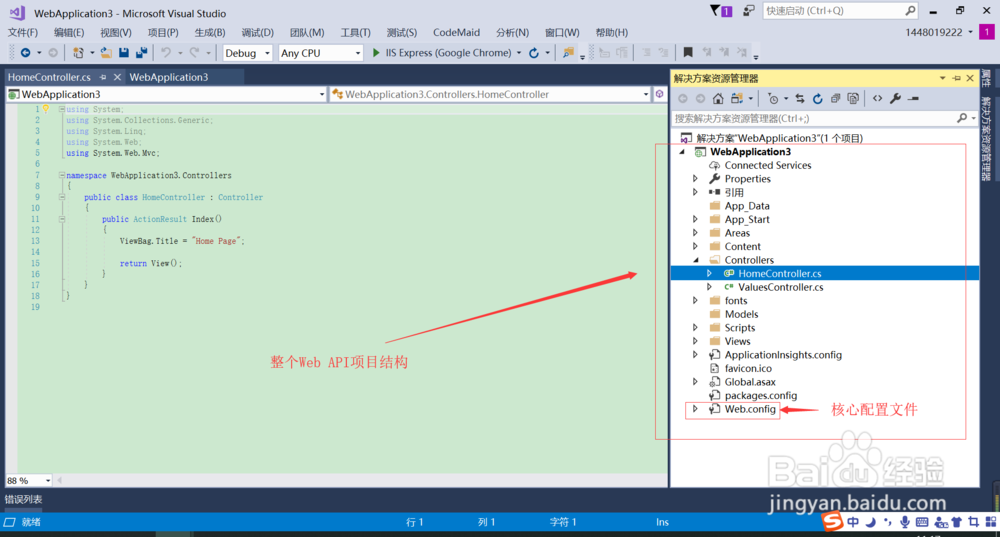1000x537 pixels.
Task: Click the Save All icon
Action: pos(142,53)
